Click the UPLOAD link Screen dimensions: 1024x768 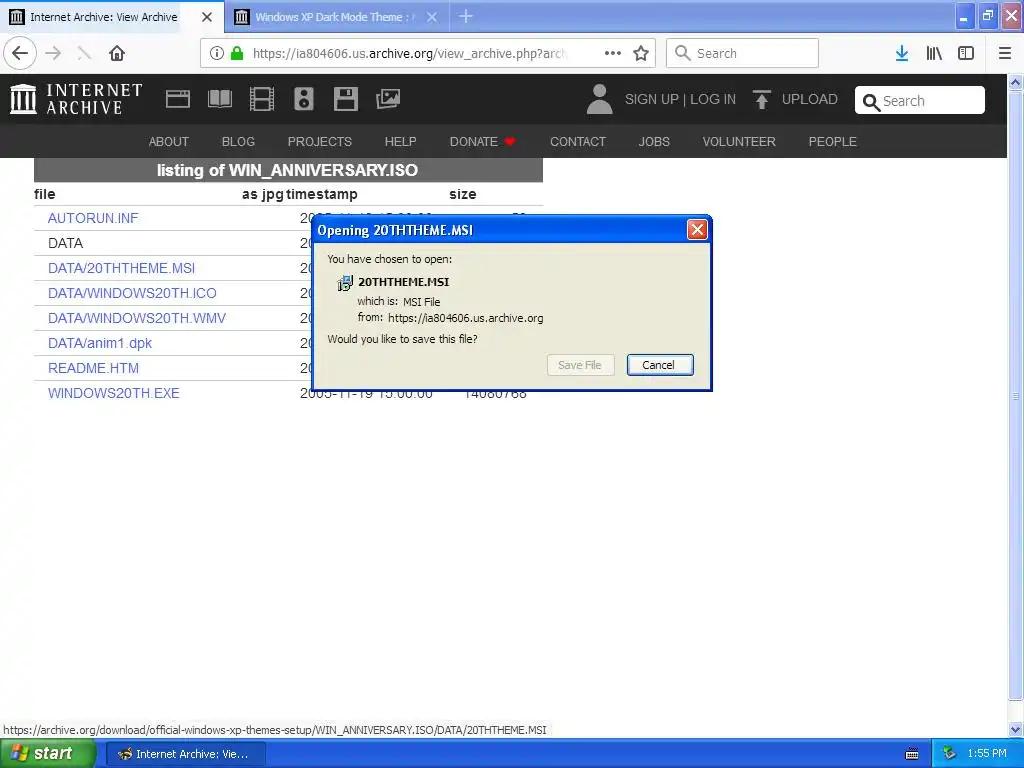[x=810, y=99]
